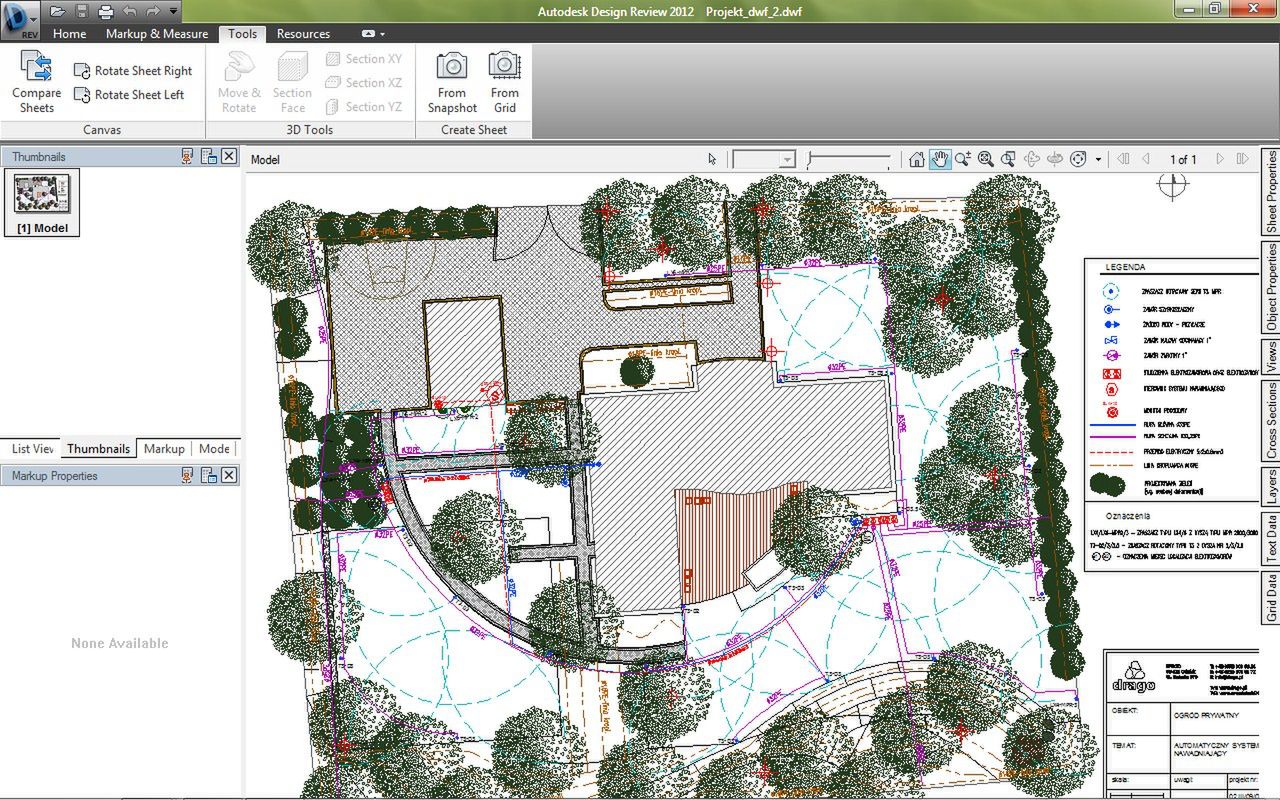Click the '1 of 1' page indicator
This screenshot has width=1280, height=800.
[1183, 159]
